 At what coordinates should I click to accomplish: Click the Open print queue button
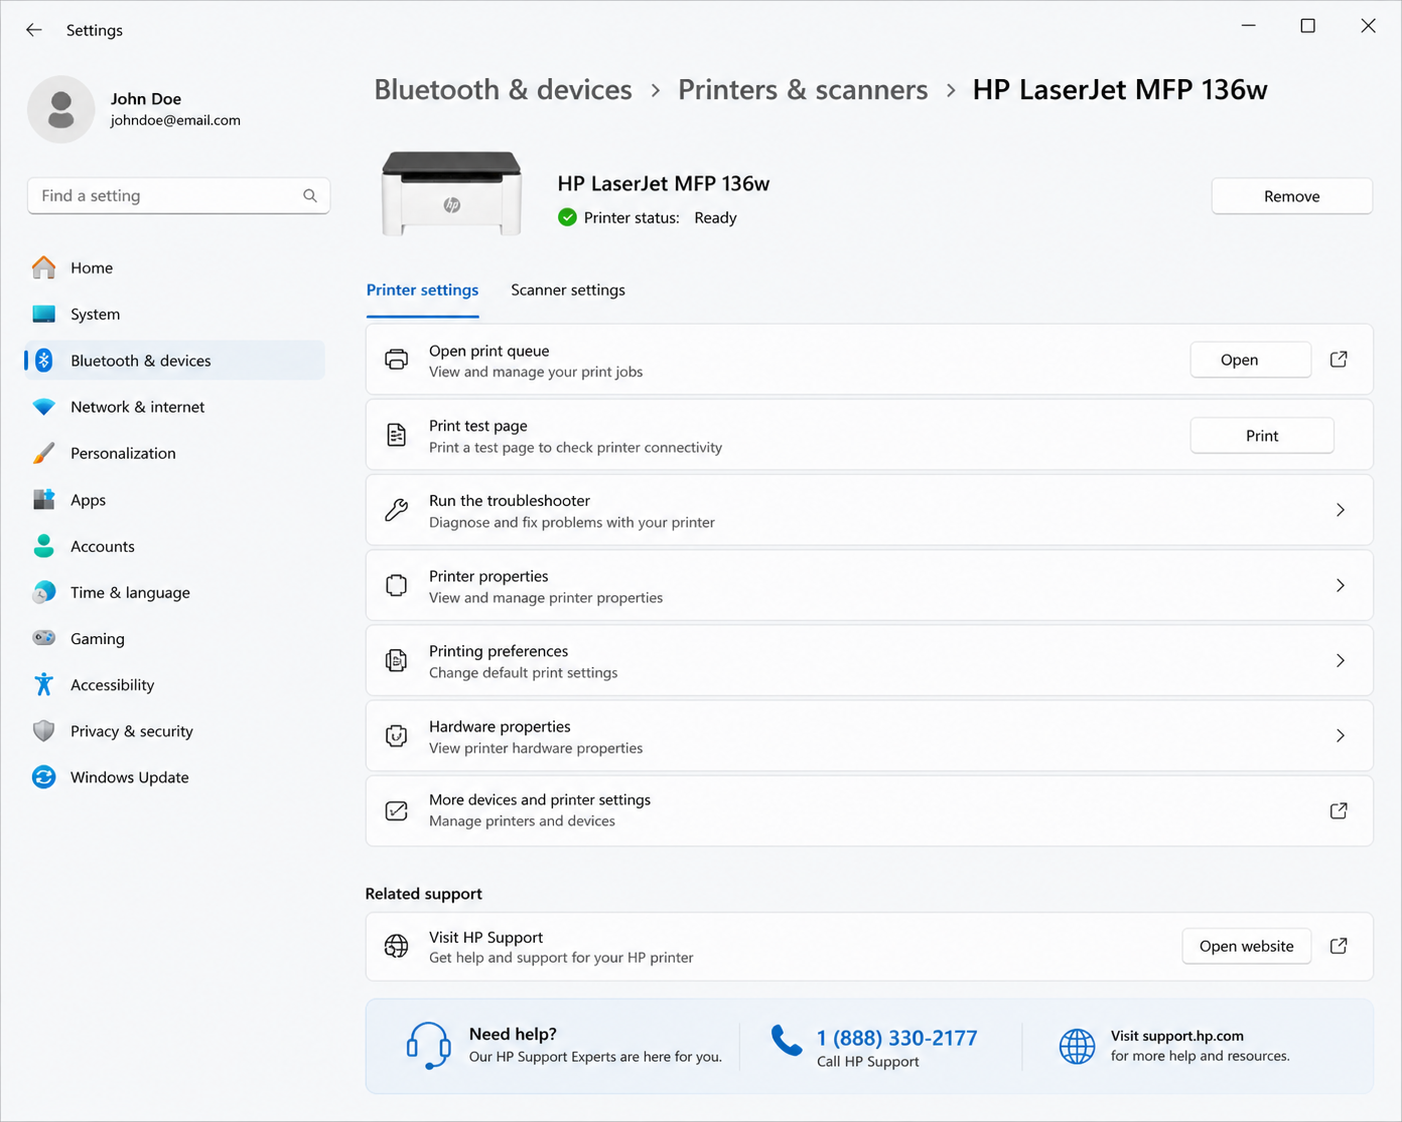tap(1250, 360)
